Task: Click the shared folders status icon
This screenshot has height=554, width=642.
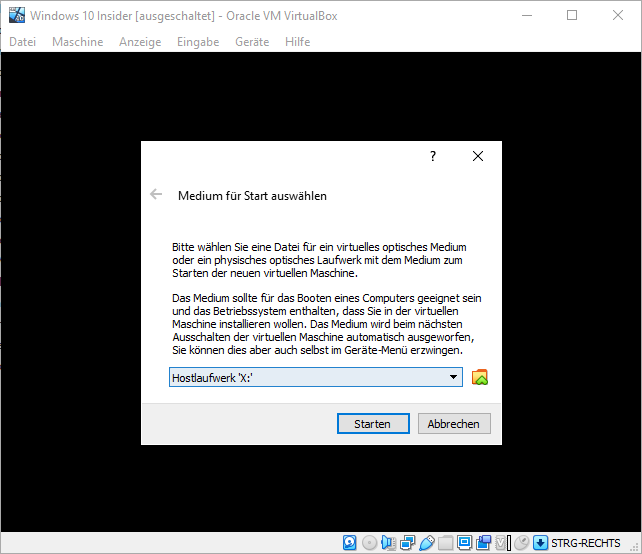Action: 445,543
